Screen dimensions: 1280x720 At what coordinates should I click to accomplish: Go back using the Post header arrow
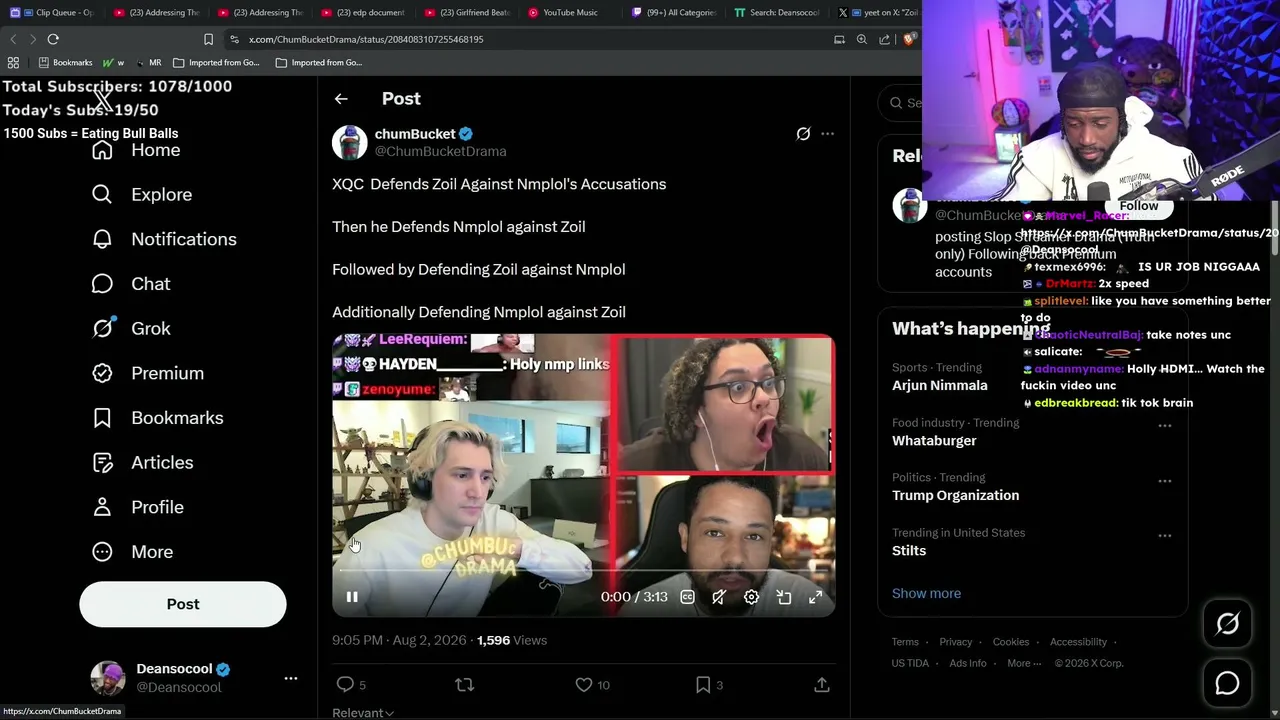(341, 99)
